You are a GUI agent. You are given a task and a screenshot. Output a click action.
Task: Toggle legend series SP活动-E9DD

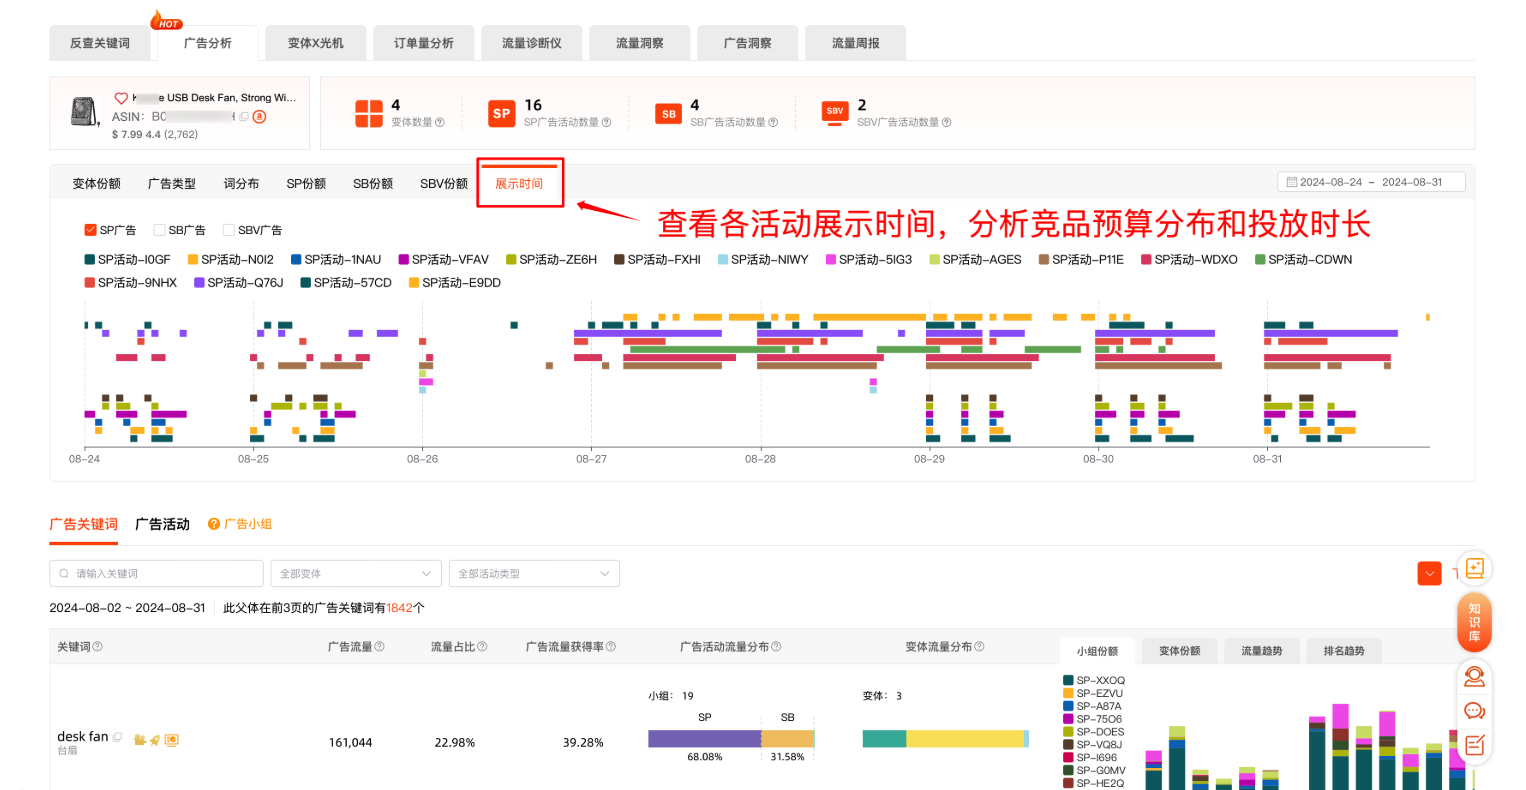pyautogui.click(x=455, y=283)
